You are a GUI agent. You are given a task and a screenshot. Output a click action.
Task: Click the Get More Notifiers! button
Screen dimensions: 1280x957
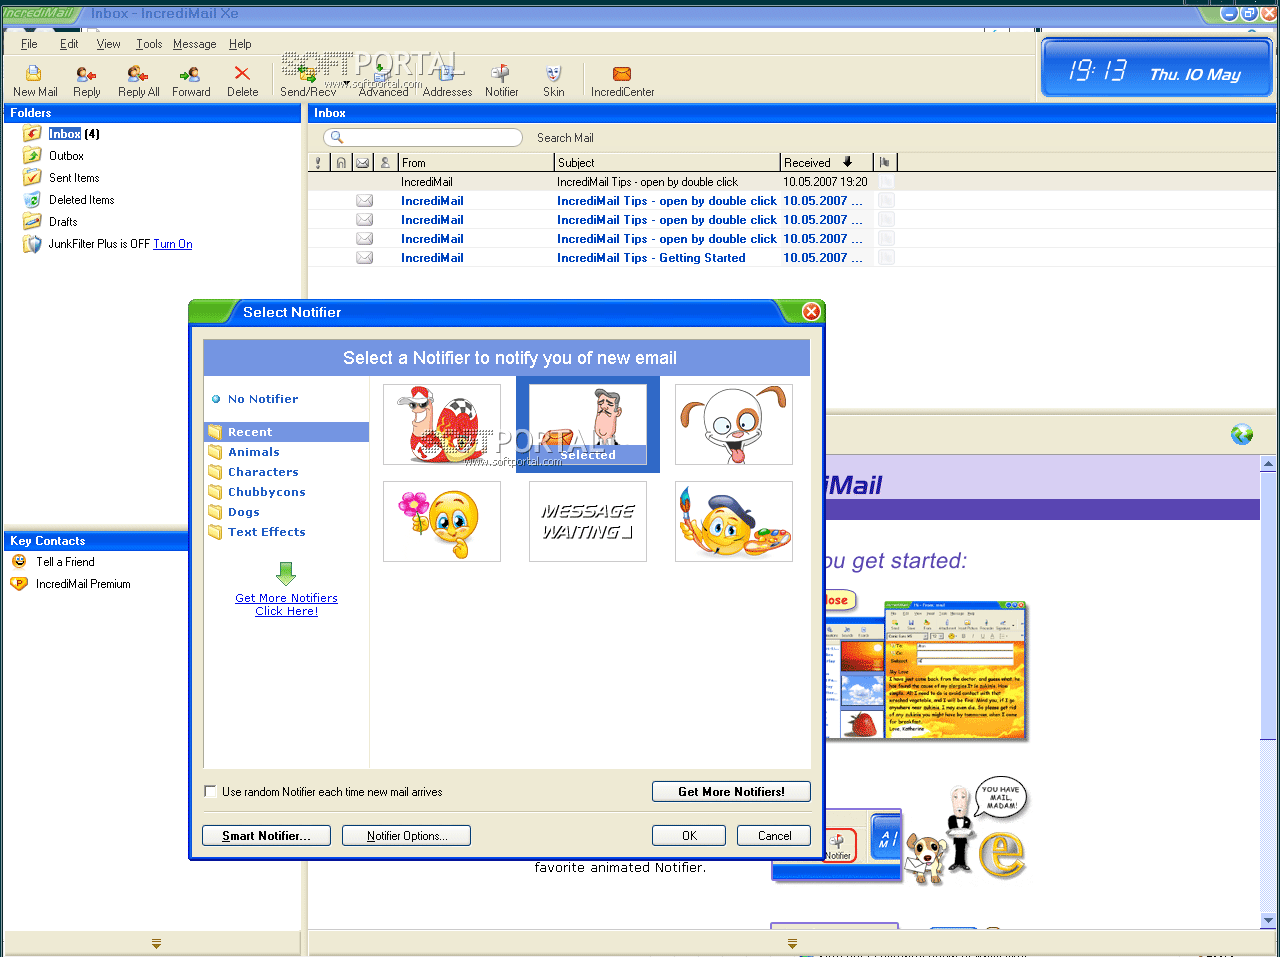(731, 791)
